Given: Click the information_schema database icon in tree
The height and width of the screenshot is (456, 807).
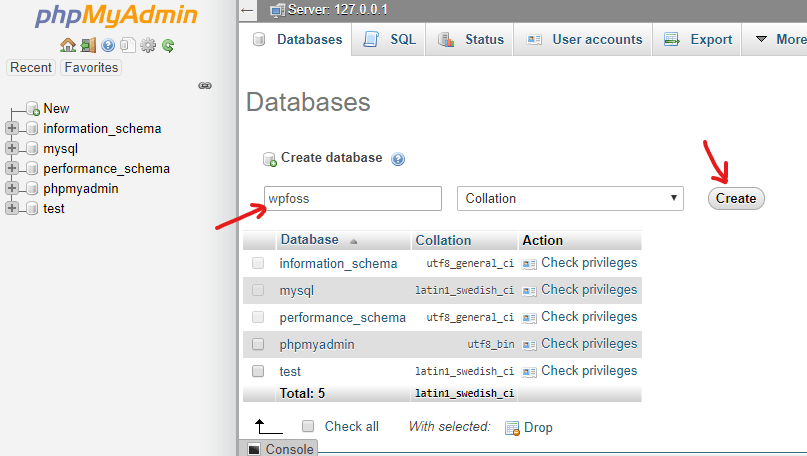Looking at the screenshot, I should (x=32, y=128).
